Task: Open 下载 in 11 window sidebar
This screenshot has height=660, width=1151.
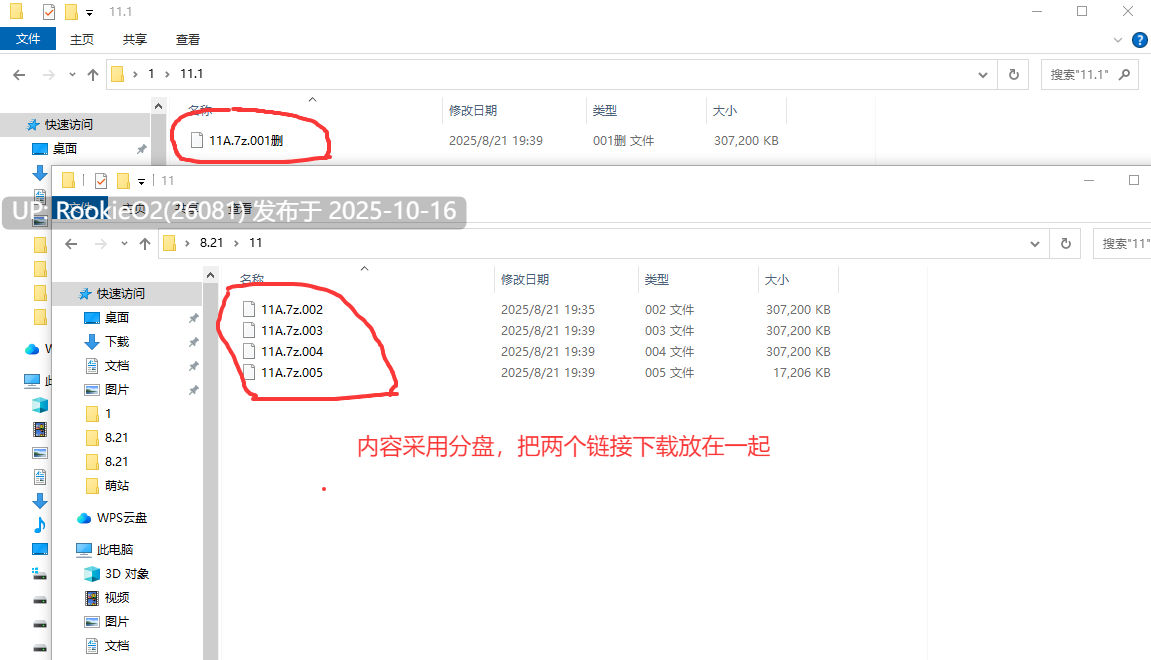Action: click(x=117, y=341)
